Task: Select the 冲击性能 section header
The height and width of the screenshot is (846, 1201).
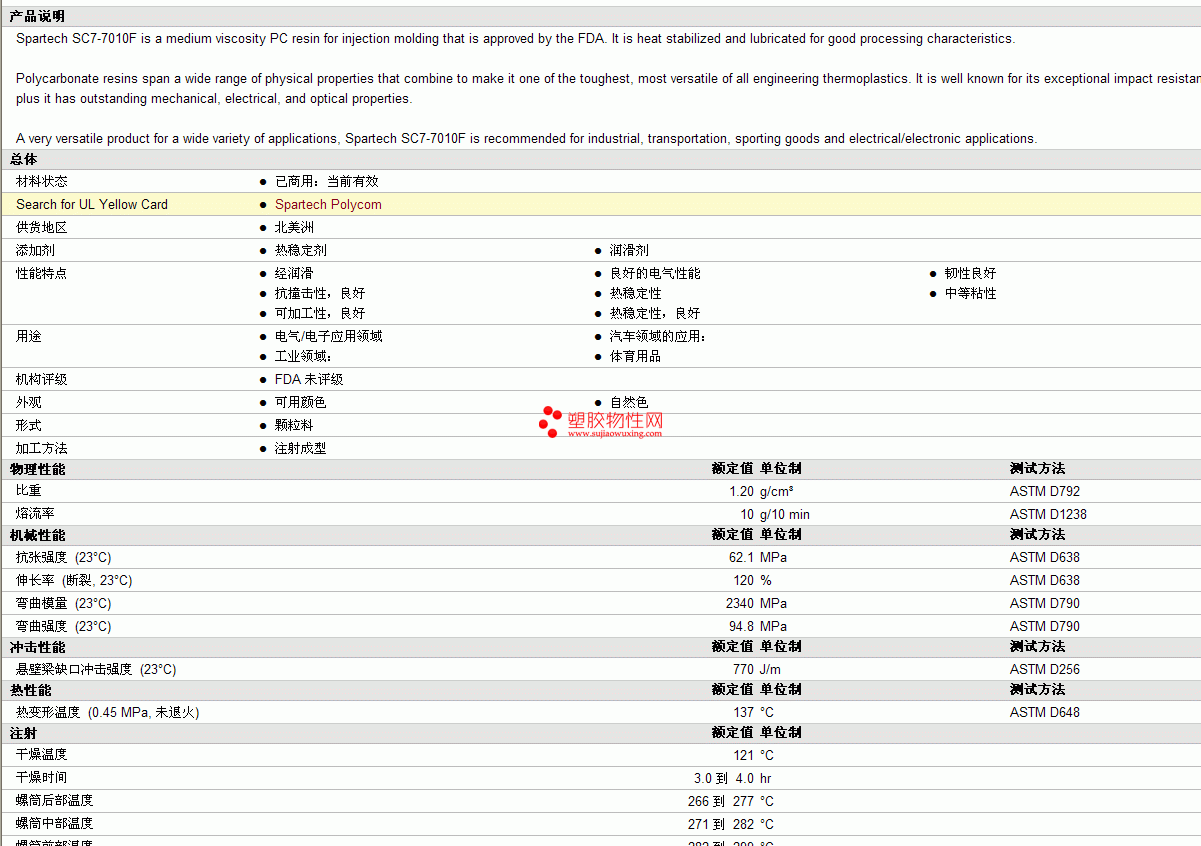Action: tap(37, 647)
